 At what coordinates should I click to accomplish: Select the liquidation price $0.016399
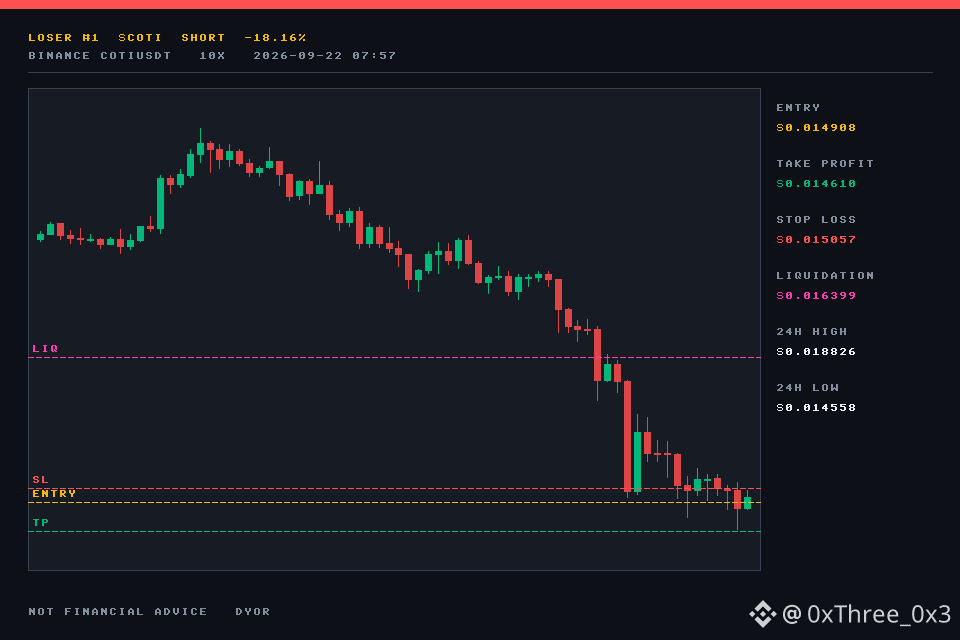(x=816, y=296)
